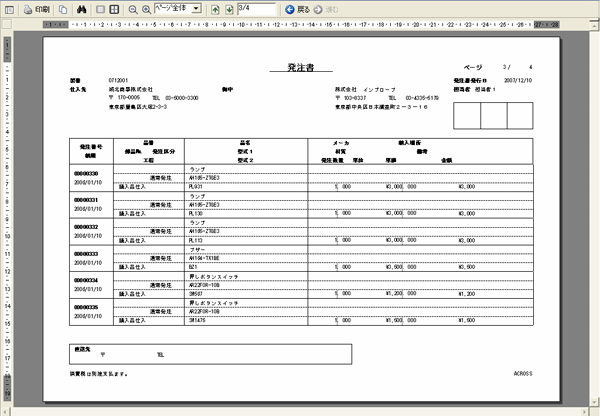Click the code 0712001 in the header

[x=118, y=80]
